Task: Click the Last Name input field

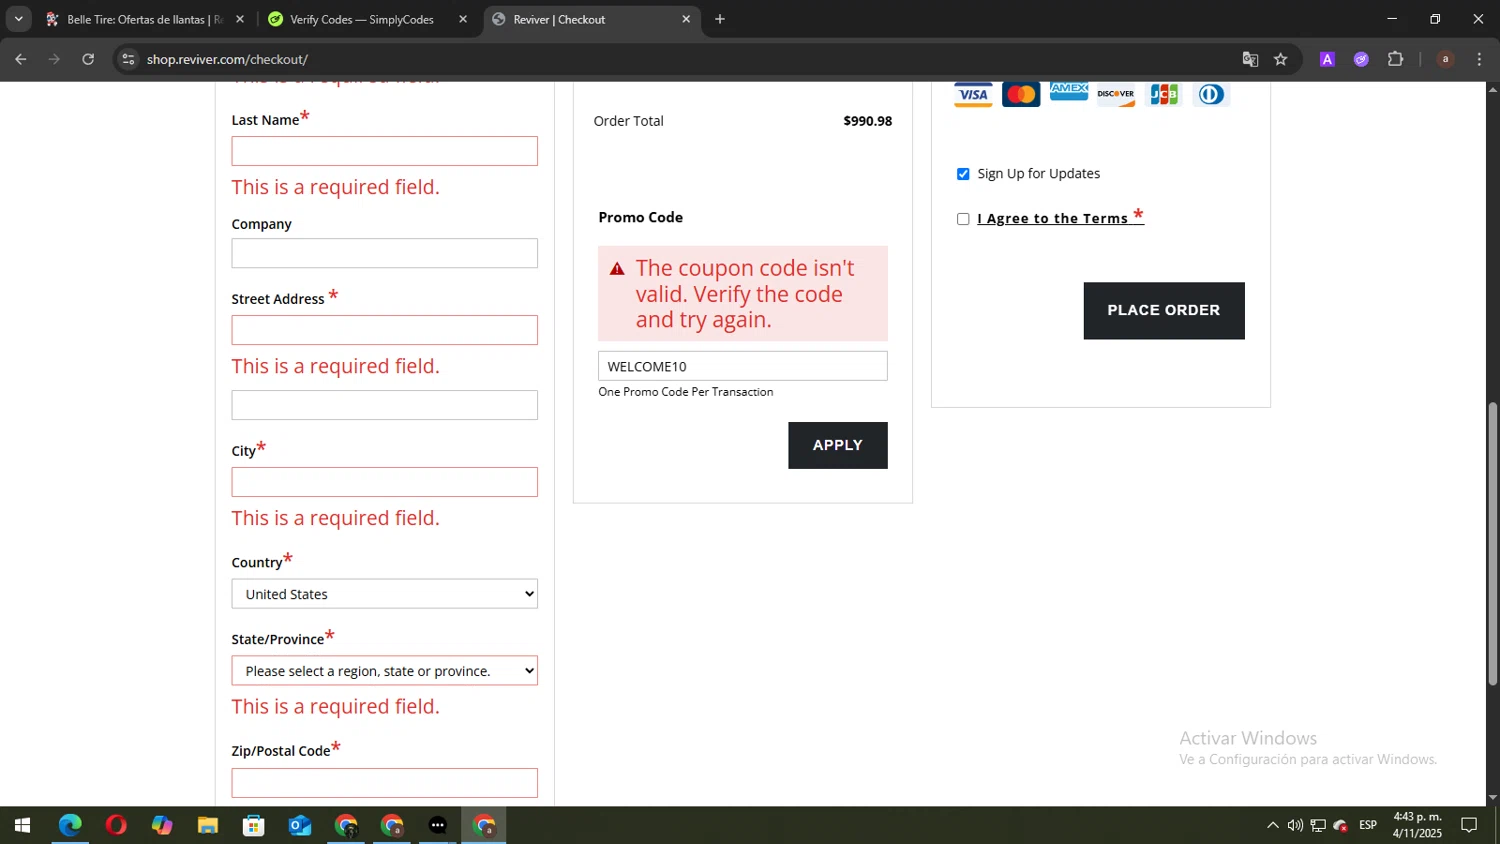Action: (x=385, y=151)
